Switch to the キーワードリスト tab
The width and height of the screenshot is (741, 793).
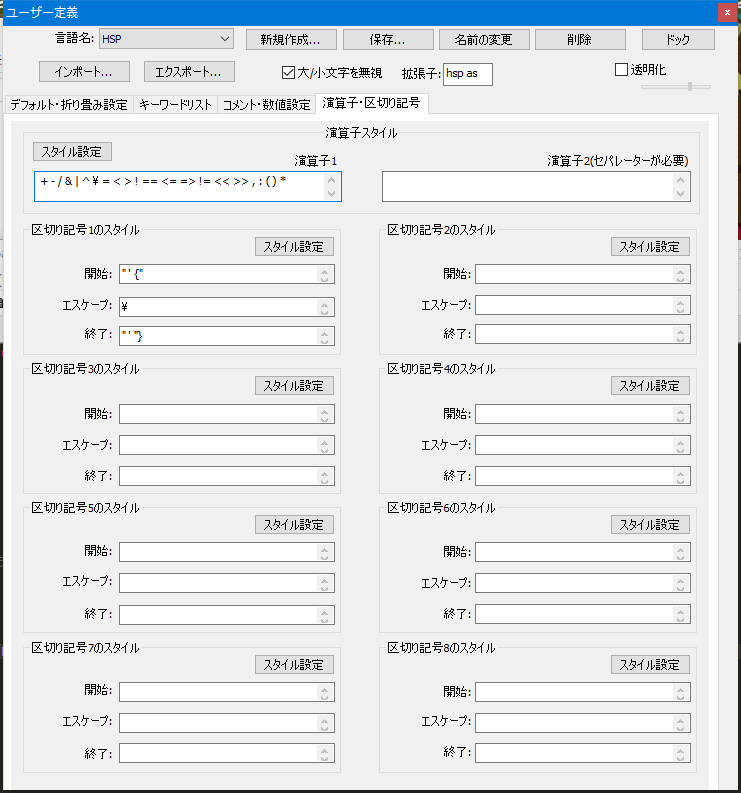click(x=175, y=105)
